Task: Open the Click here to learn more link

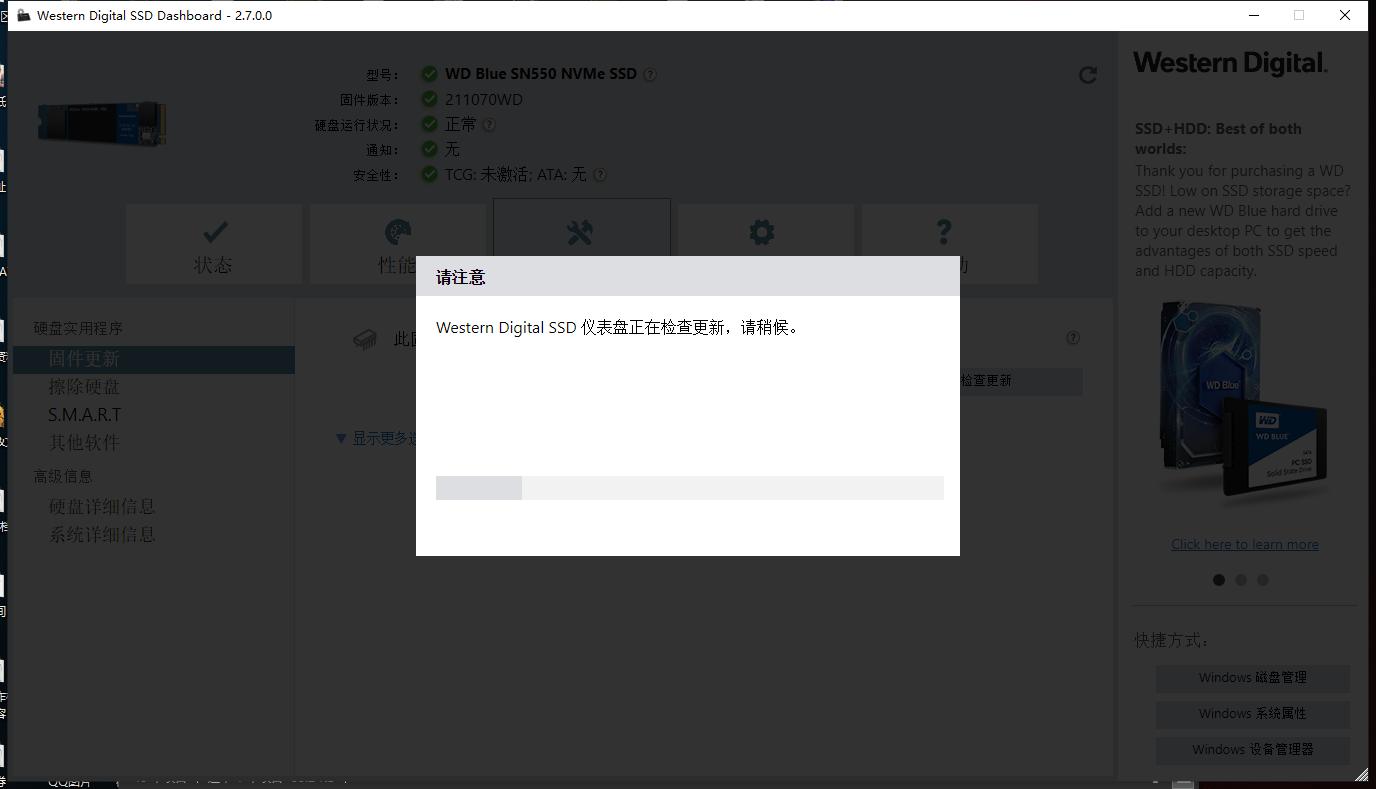Action: click(1244, 544)
